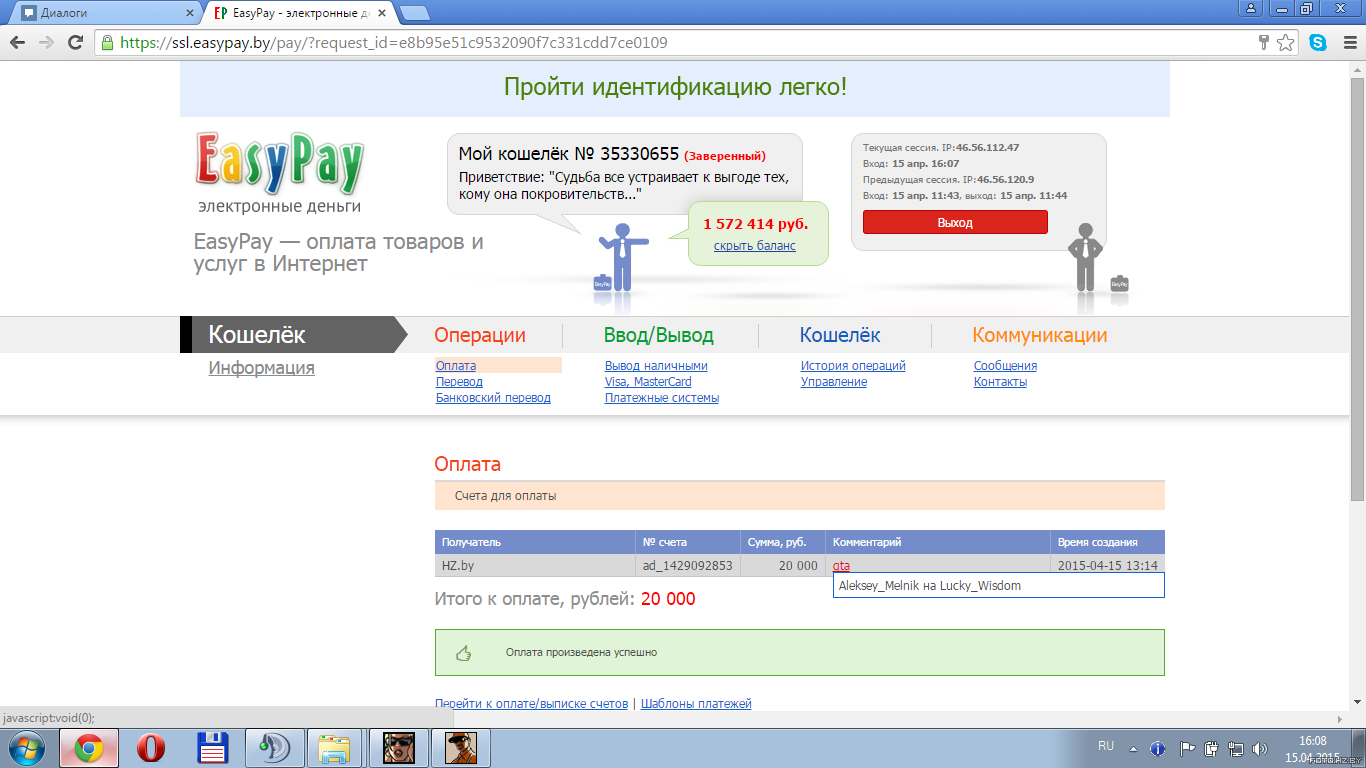Image resolution: width=1366 pixels, height=768 pixels.
Task: Open the Коммуникации menu heading
Action: [x=1040, y=335]
